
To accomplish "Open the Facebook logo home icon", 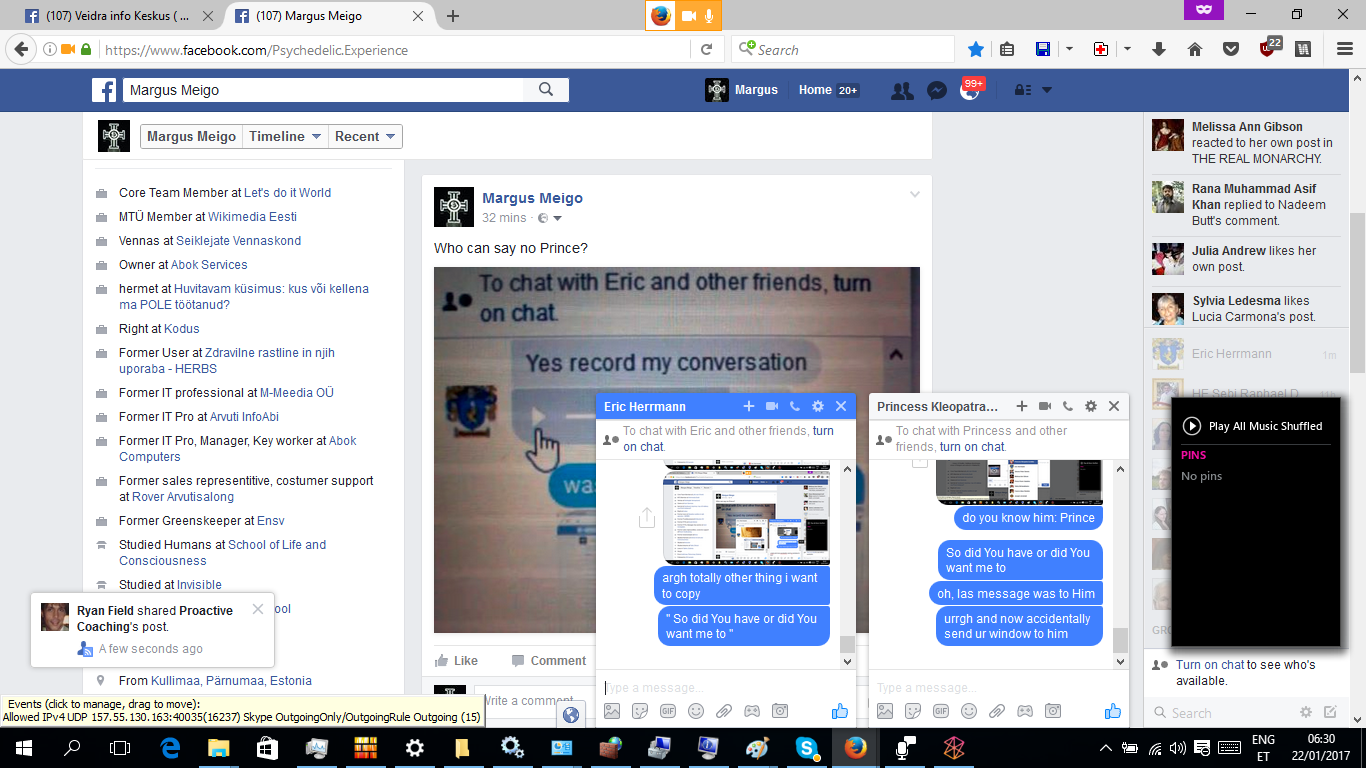I will (x=105, y=90).
